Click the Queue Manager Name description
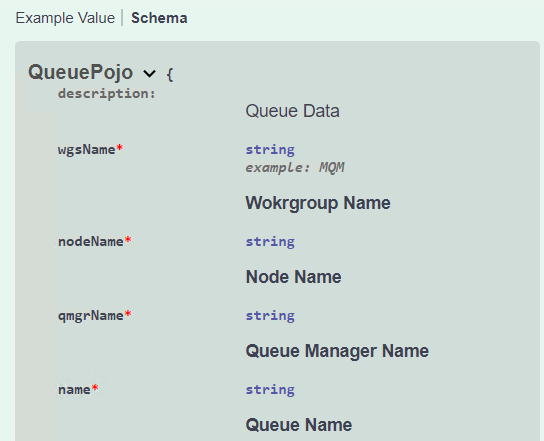This screenshot has height=441, width=544. (x=337, y=351)
